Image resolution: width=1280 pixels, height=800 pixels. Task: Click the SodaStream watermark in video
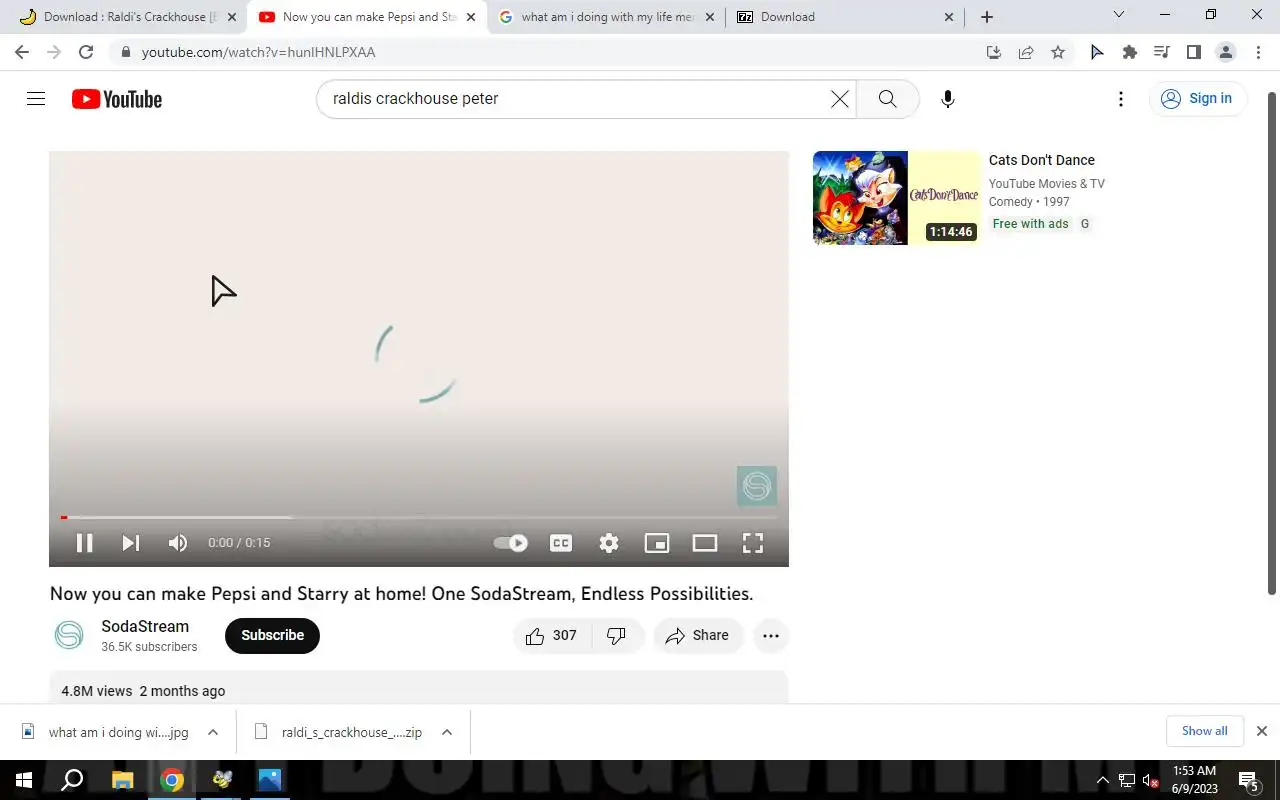tap(757, 486)
